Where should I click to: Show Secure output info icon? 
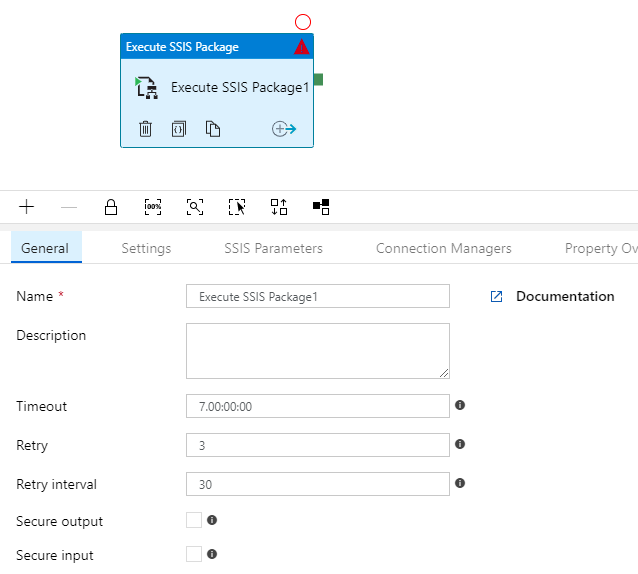[212, 520]
